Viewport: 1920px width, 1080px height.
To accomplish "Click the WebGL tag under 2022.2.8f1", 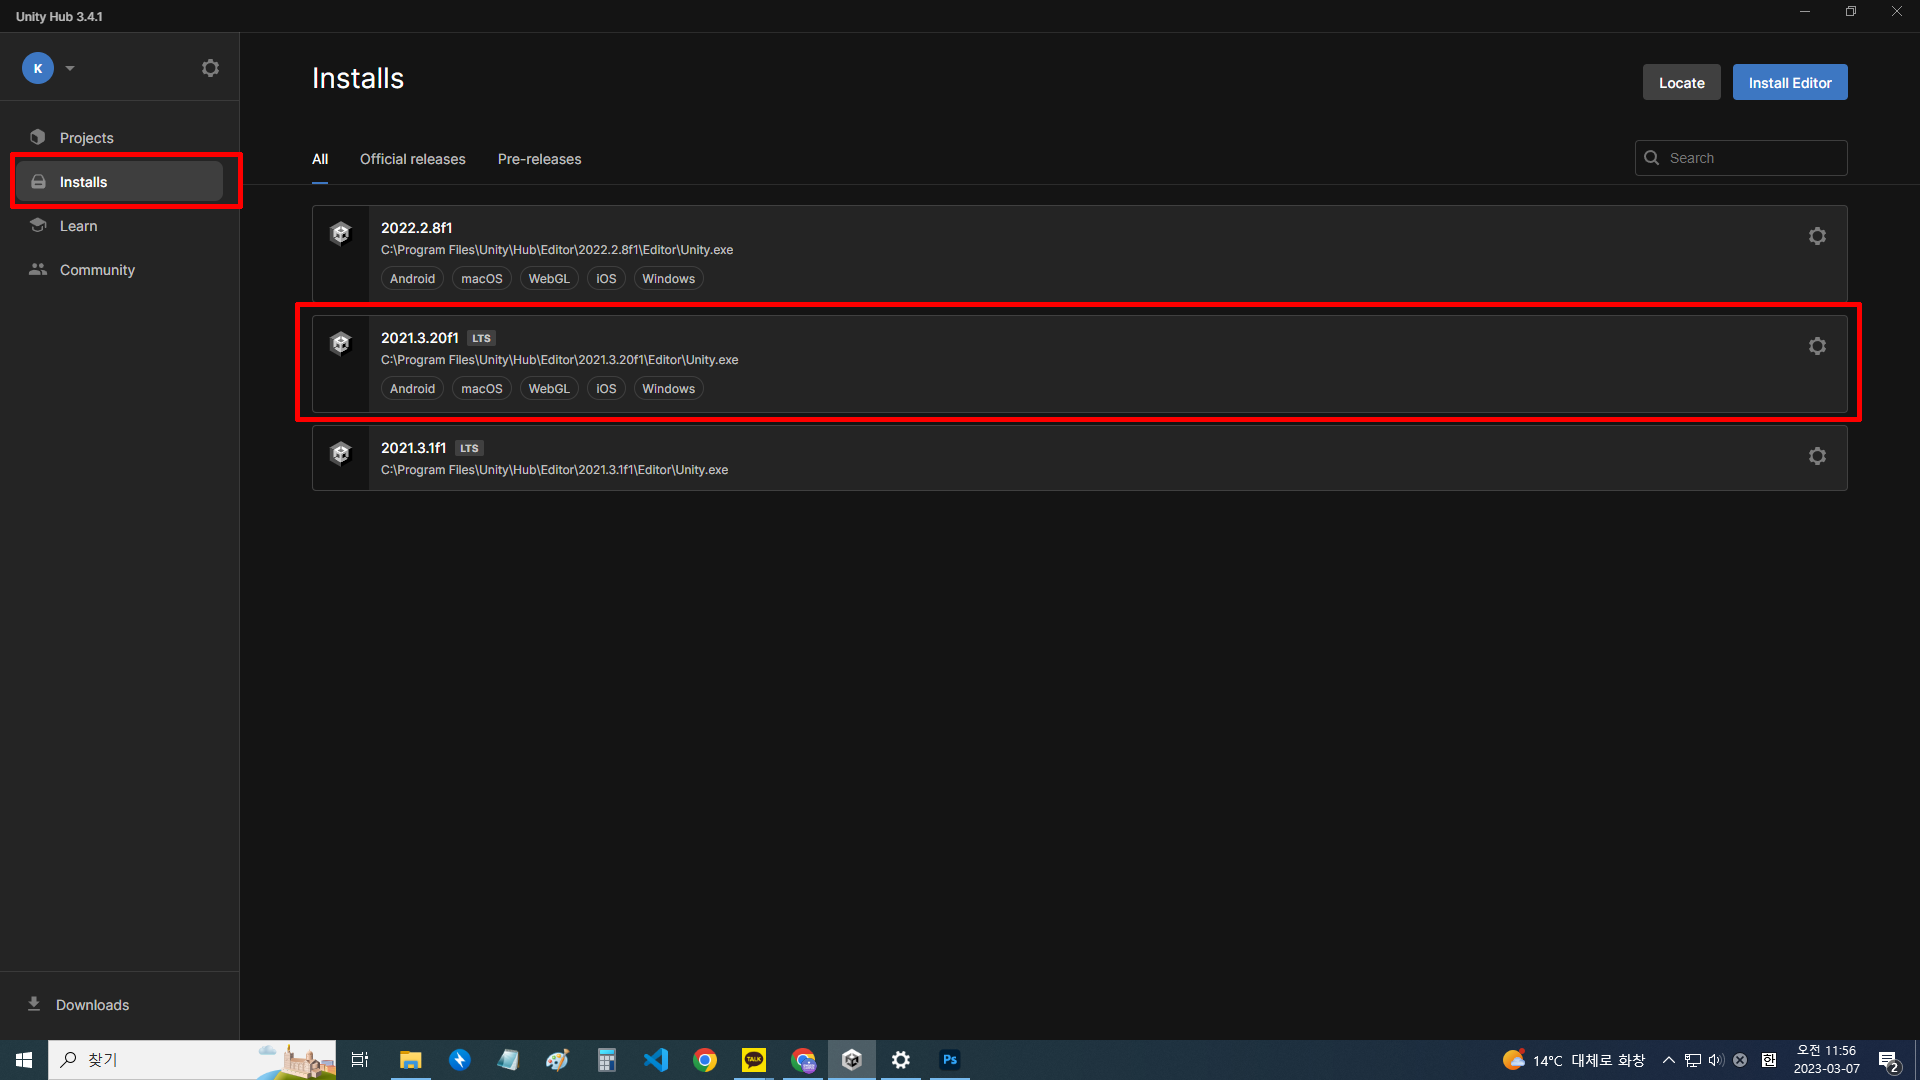I will pos(549,279).
